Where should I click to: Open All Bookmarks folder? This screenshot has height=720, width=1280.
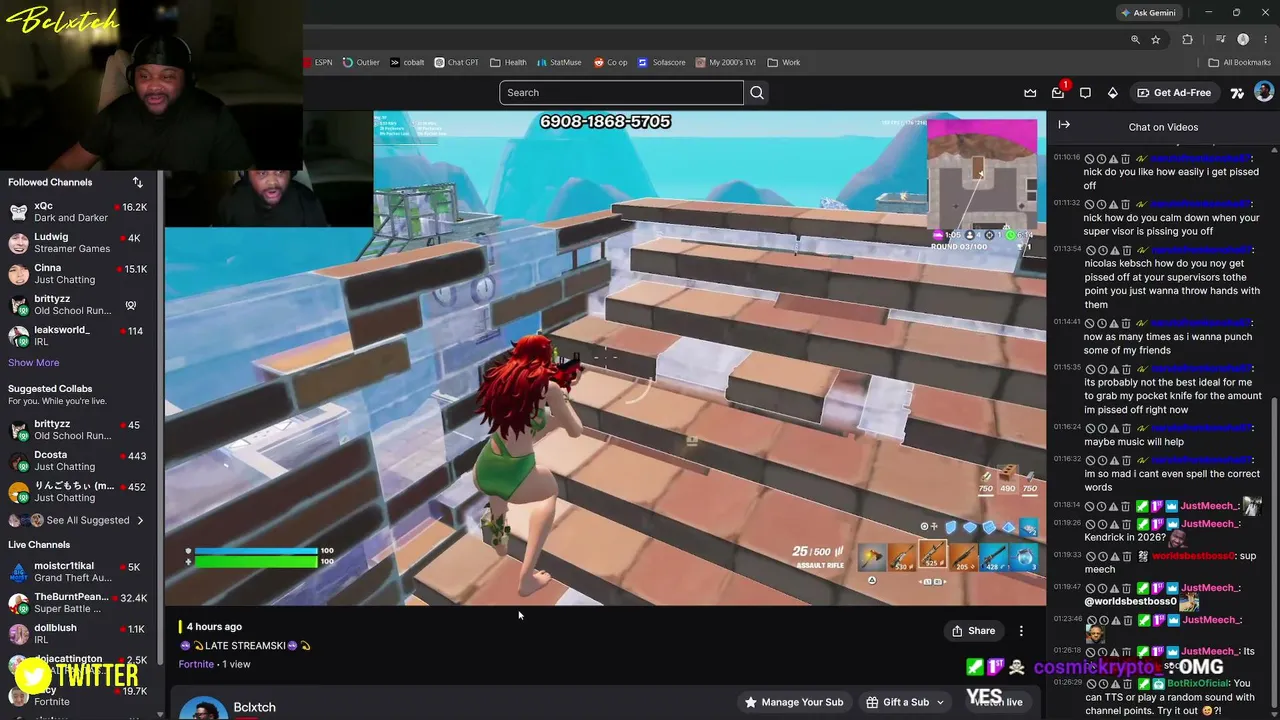(x=1240, y=62)
